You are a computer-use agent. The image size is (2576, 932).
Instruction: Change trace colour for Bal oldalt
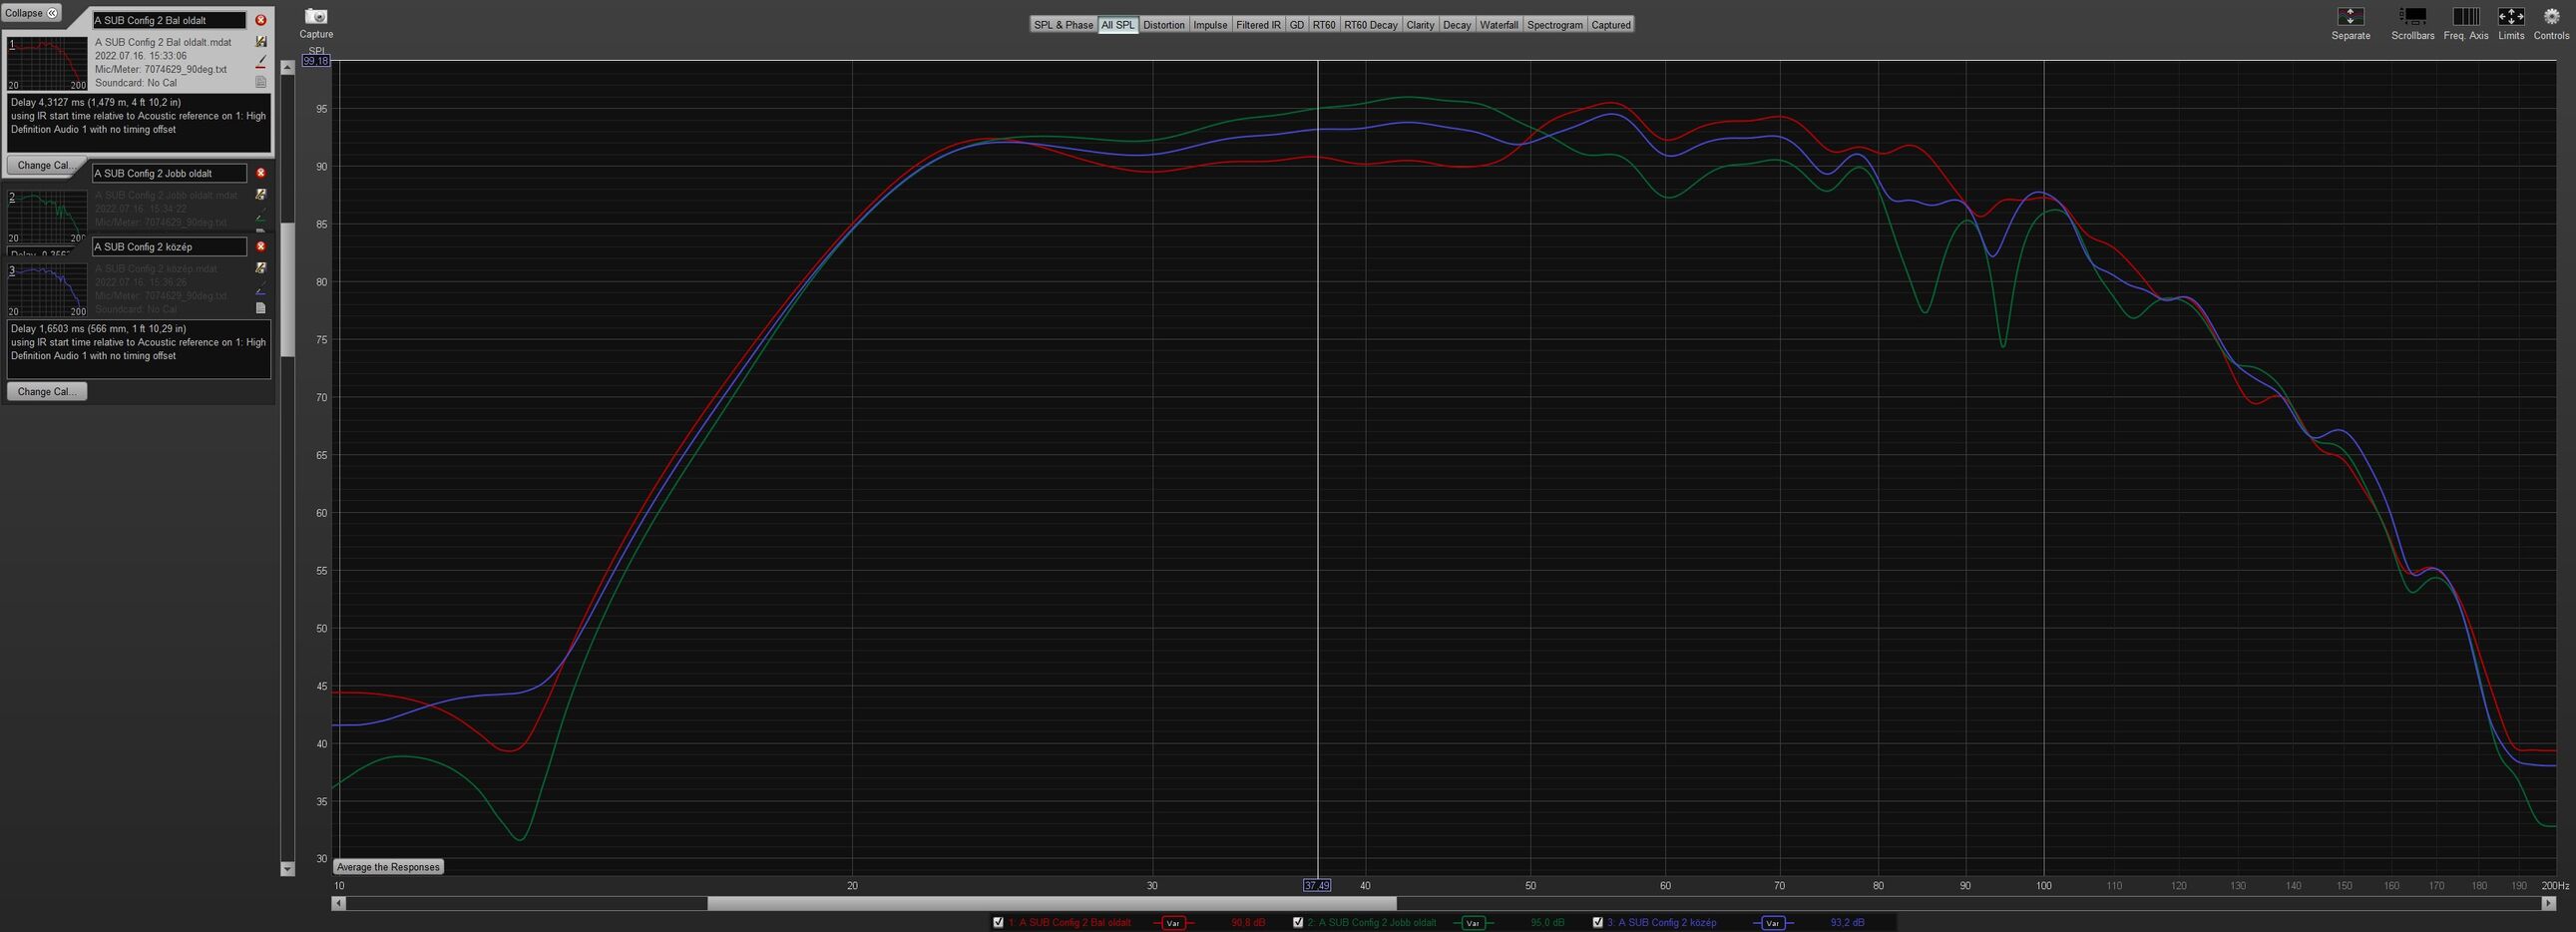coord(261,62)
